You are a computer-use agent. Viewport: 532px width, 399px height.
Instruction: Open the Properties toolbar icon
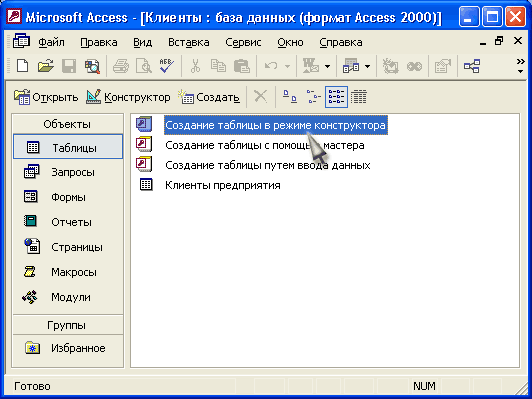coord(443,65)
